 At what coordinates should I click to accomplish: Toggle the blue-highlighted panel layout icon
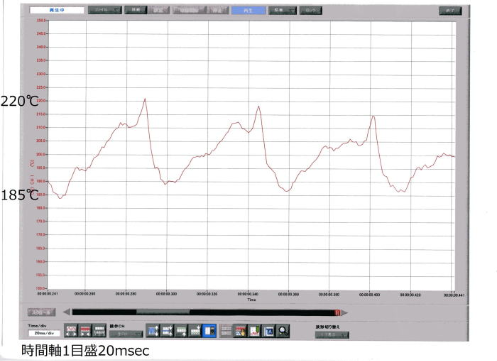pyautogui.click(x=209, y=331)
